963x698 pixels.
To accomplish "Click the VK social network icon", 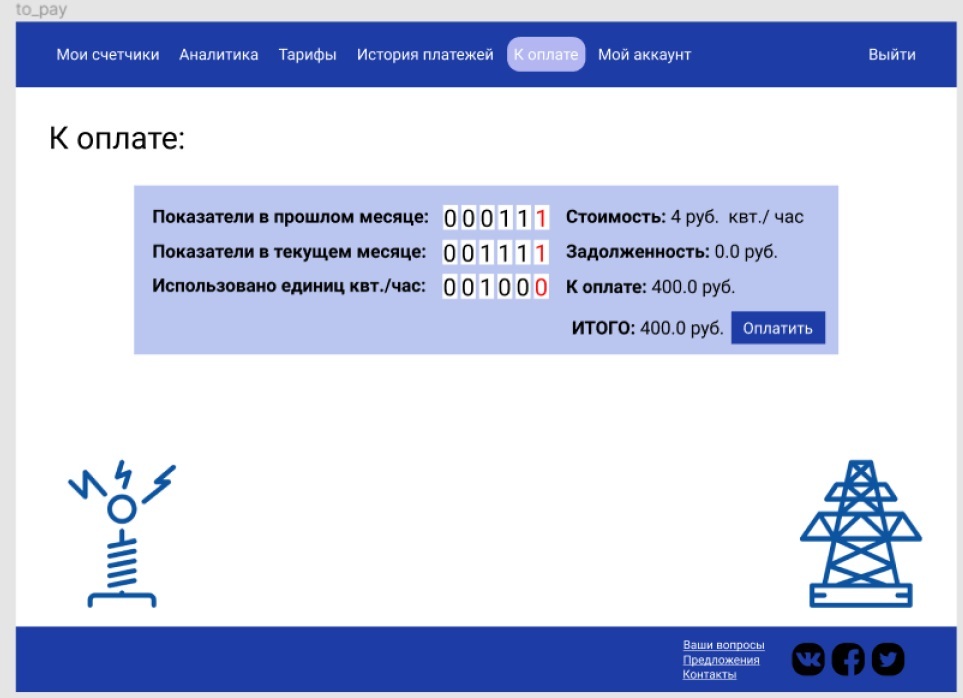I will coord(809,658).
